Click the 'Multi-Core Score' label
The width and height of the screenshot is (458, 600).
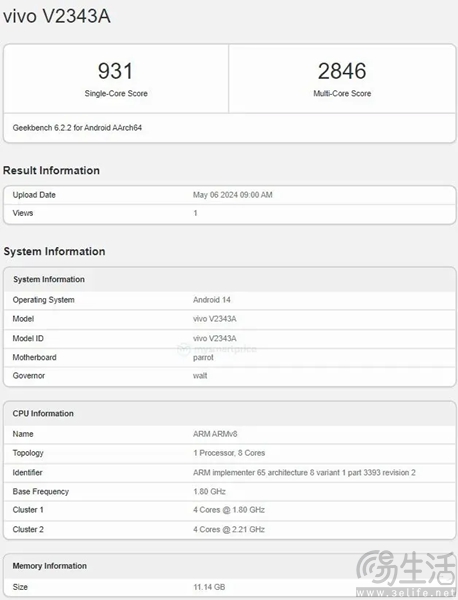point(342,93)
